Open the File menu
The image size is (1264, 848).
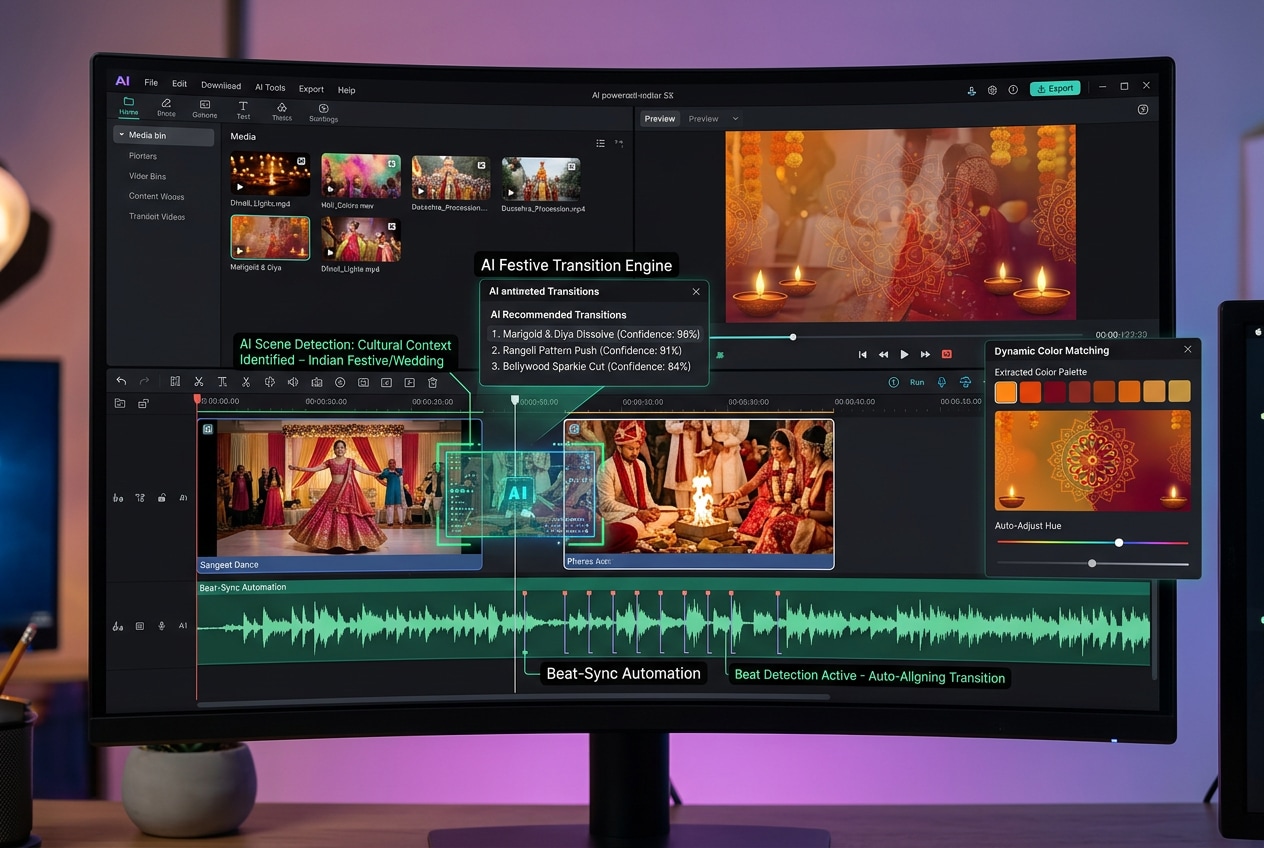[151, 83]
